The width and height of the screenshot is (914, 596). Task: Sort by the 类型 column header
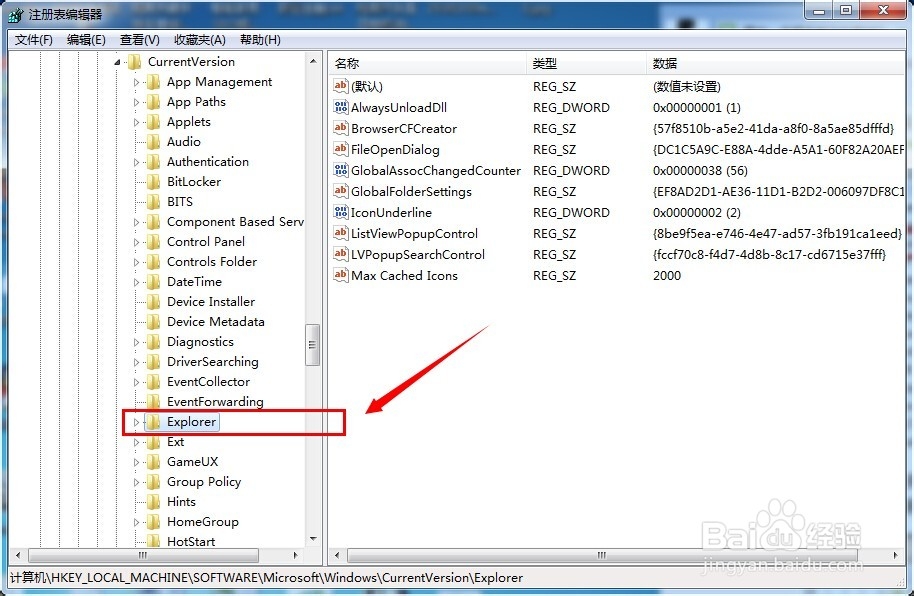tap(586, 64)
